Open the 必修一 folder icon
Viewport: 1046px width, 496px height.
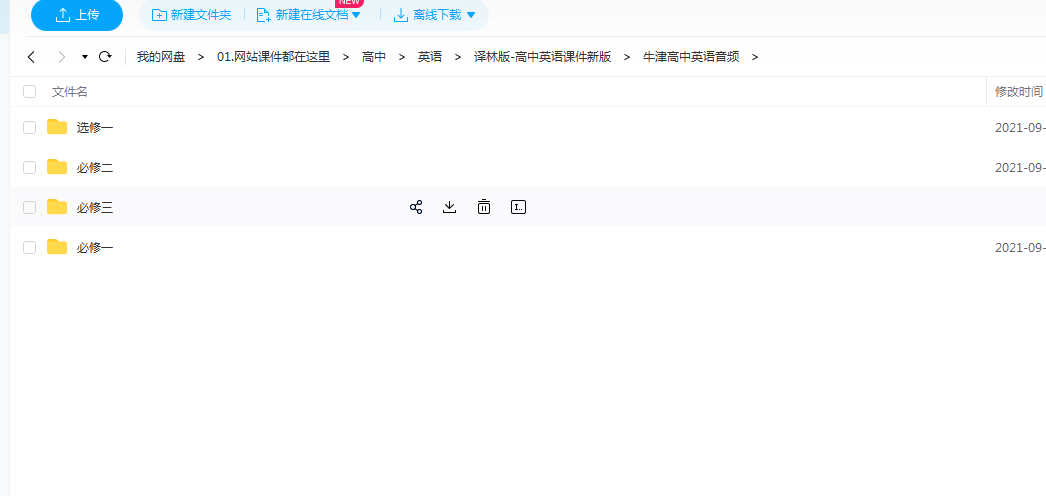[x=57, y=247]
